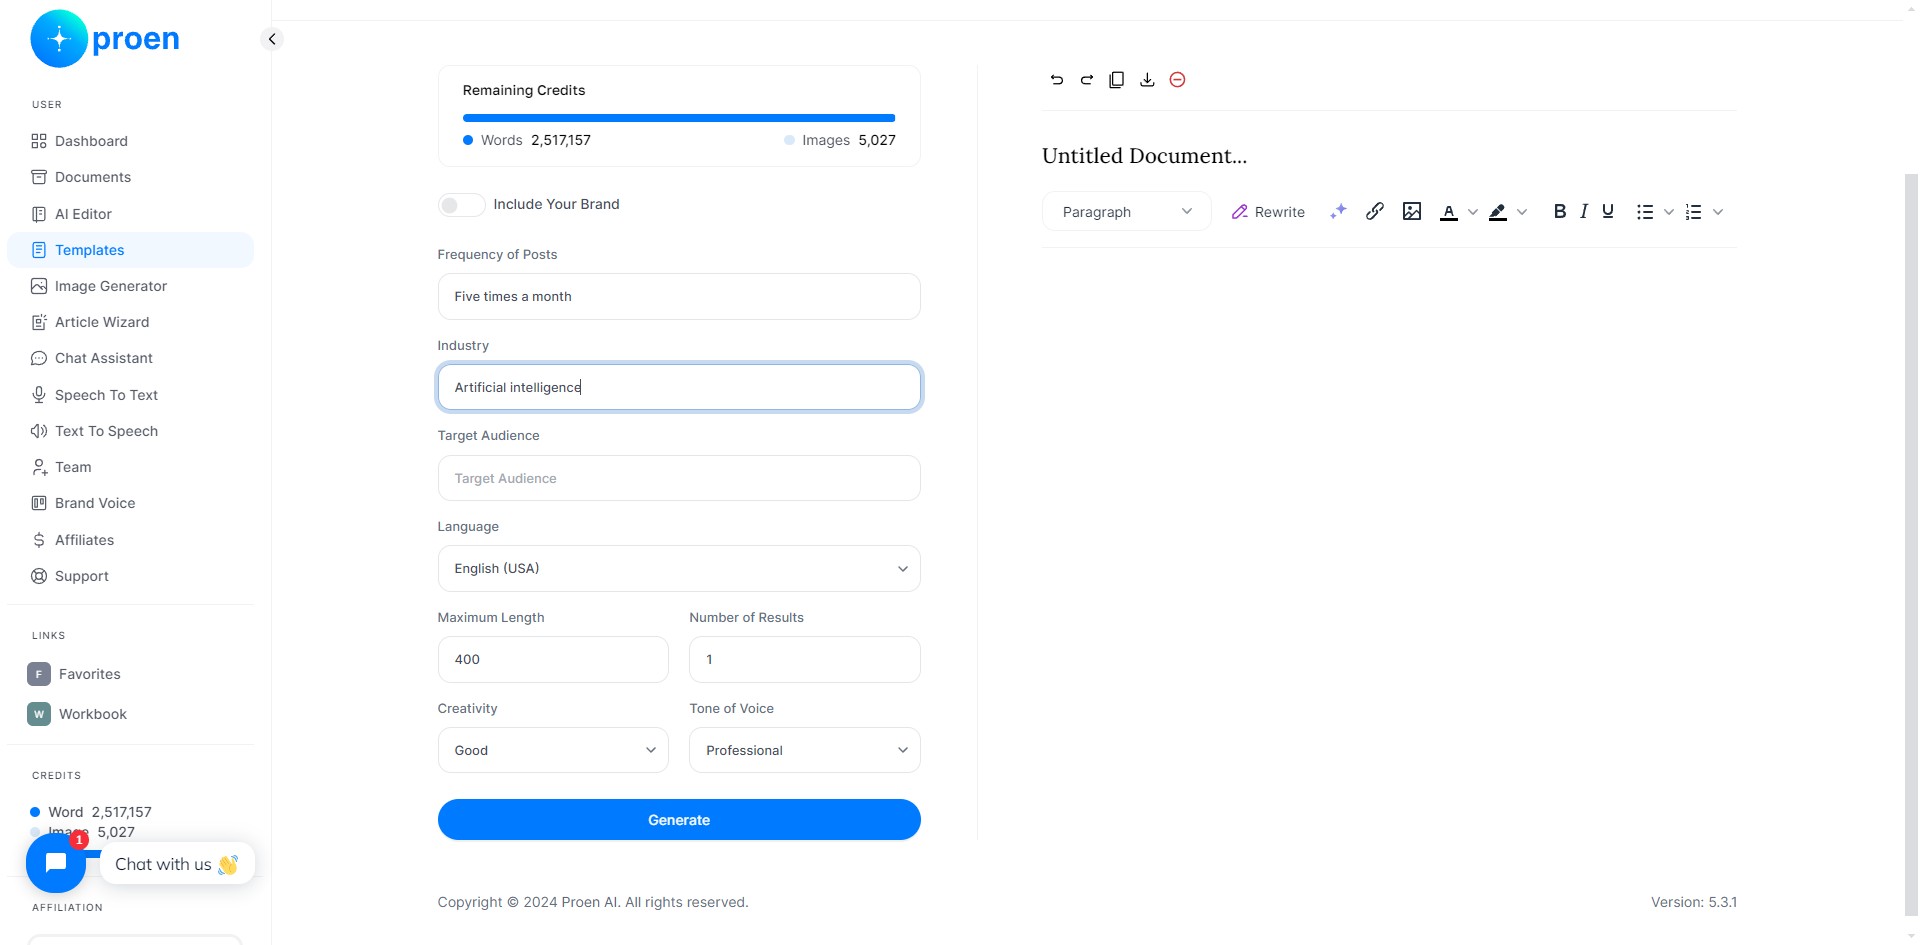The width and height of the screenshot is (1920, 945).
Task: Click the Industry input field
Action: (679, 387)
